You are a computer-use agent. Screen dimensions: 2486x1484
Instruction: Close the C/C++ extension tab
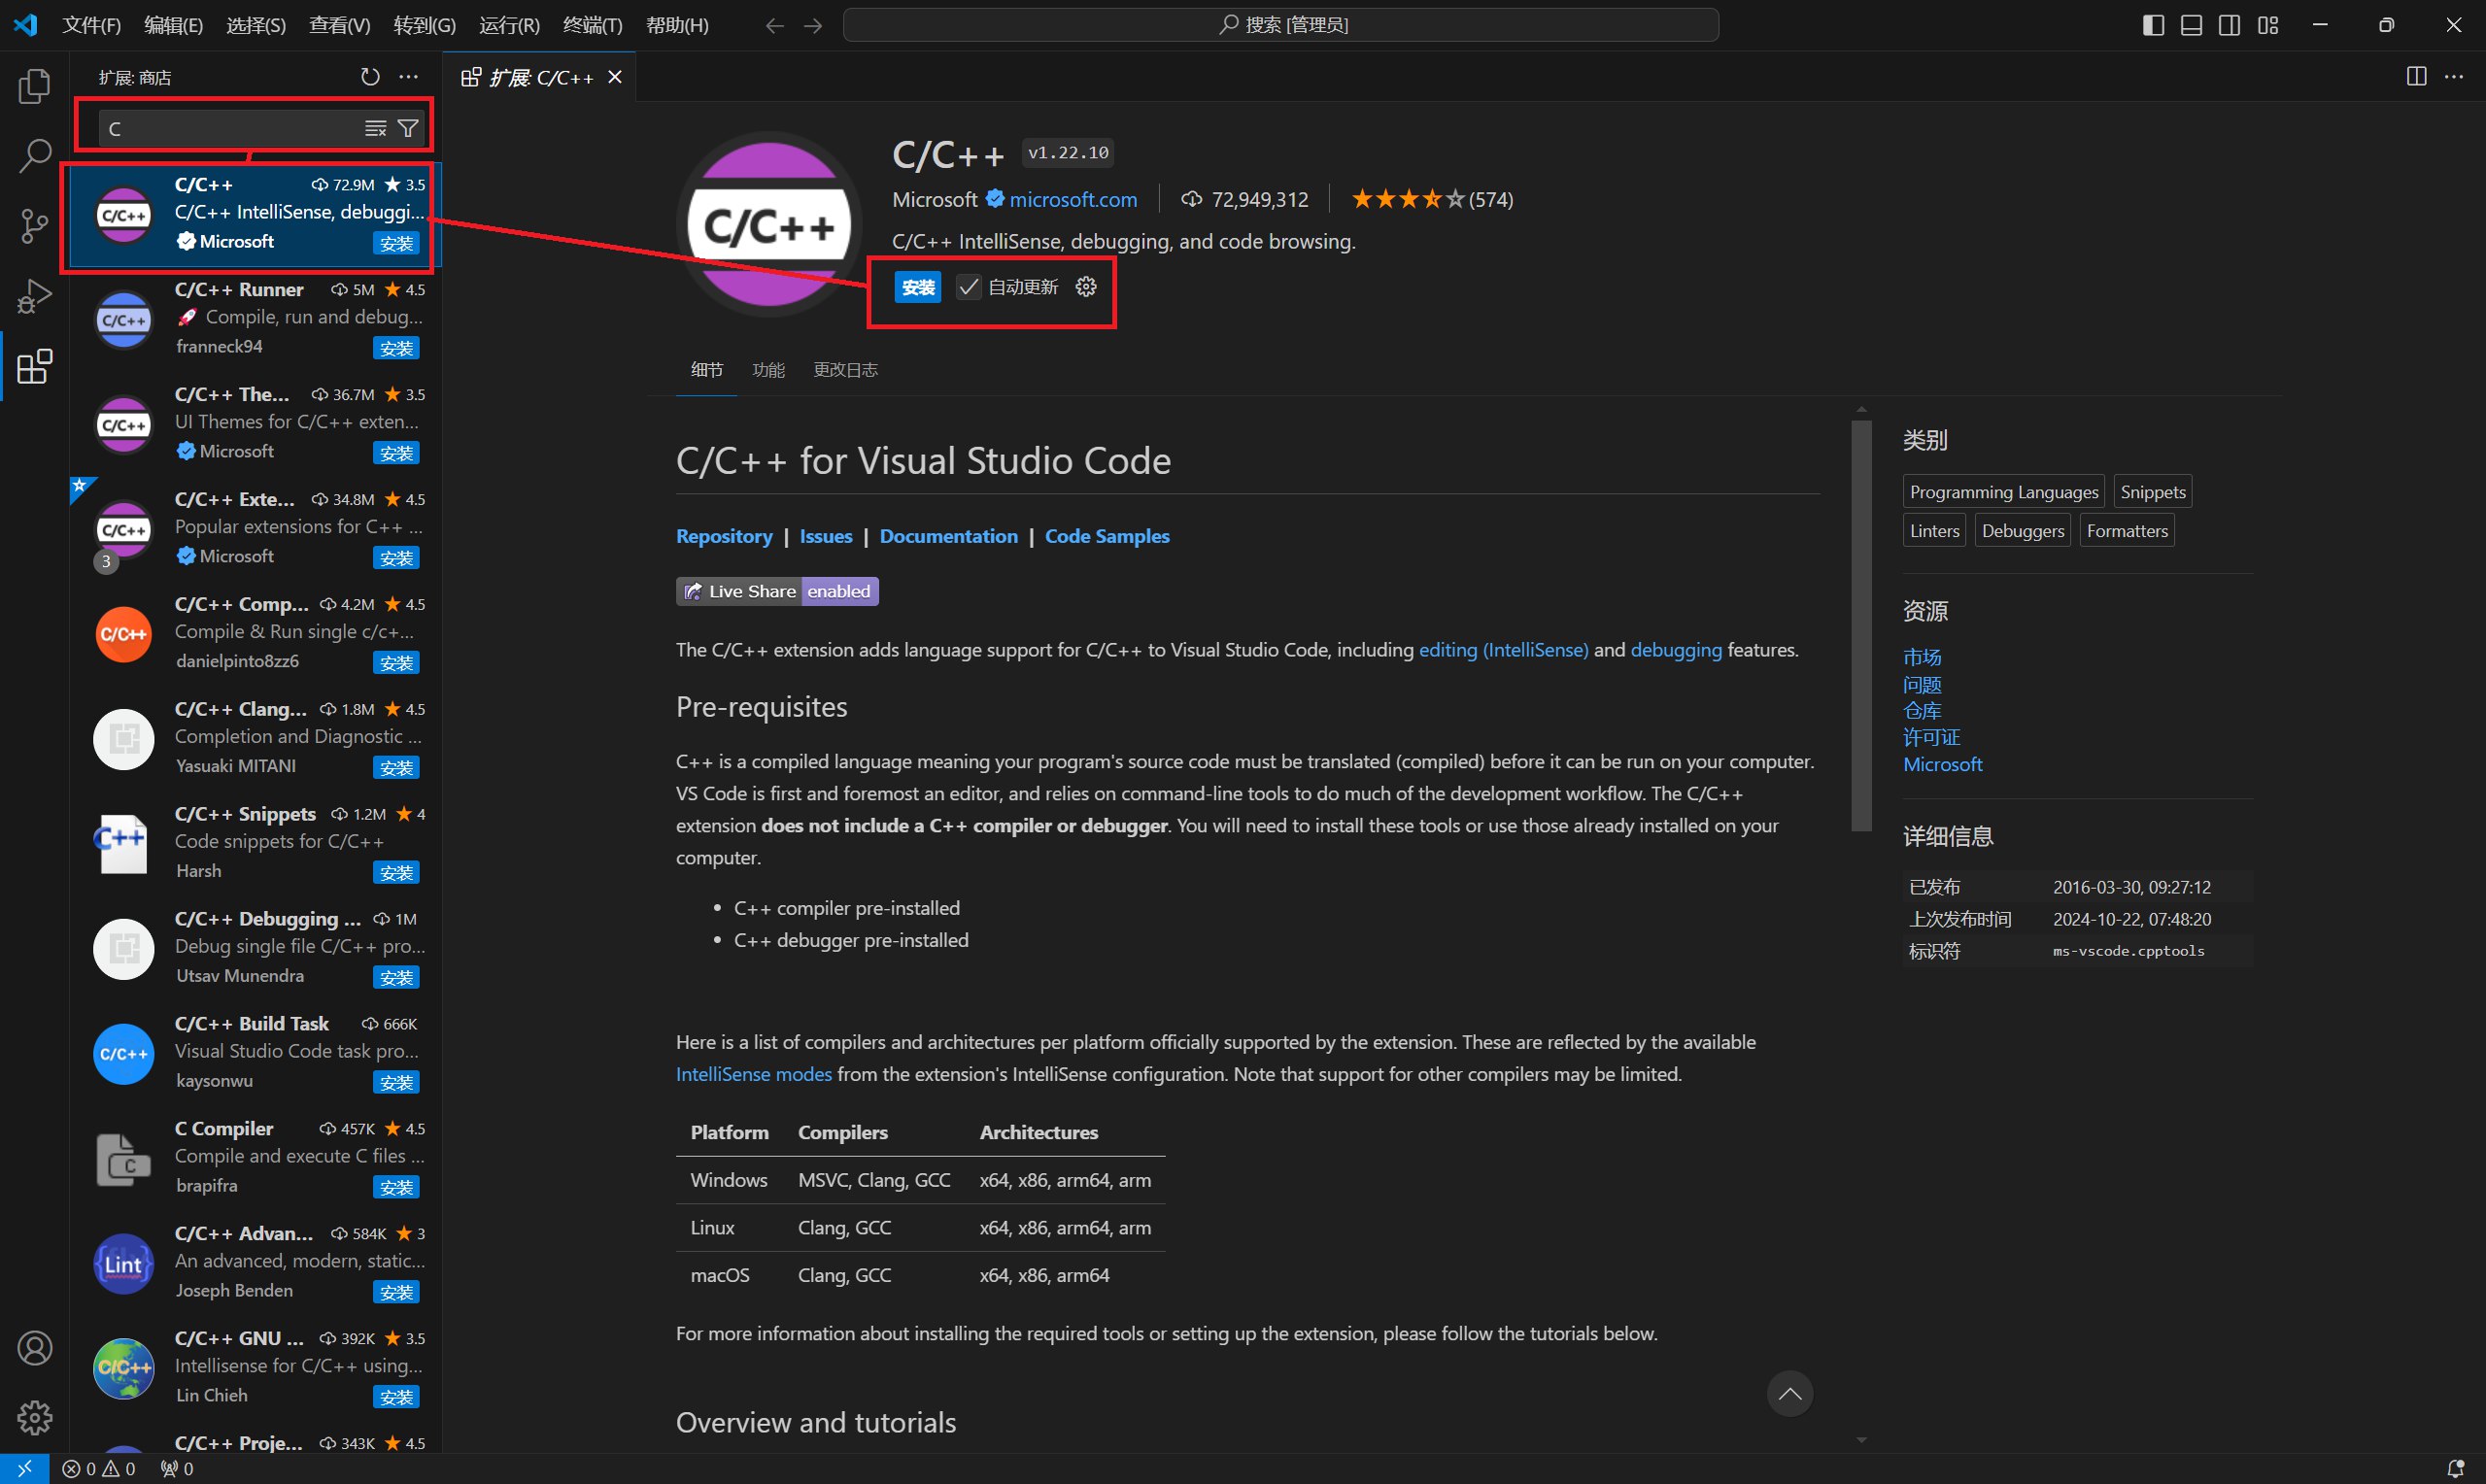click(615, 77)
